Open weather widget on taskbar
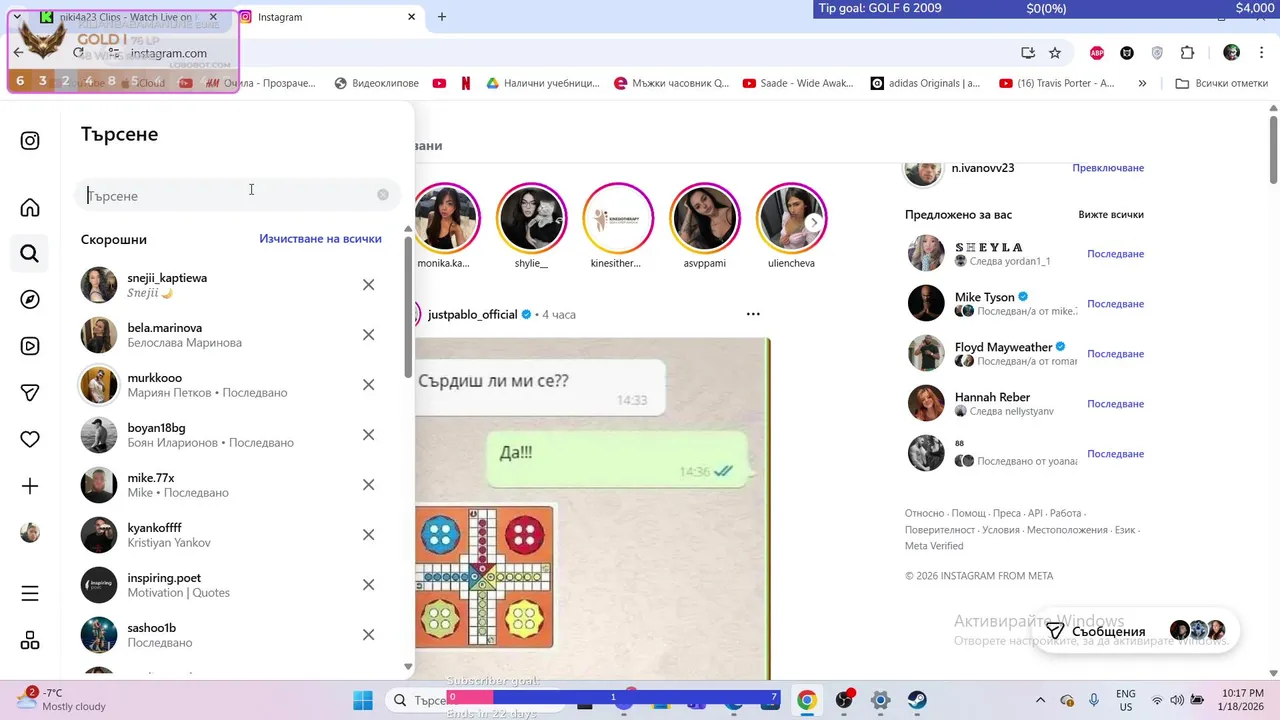 [x=62, y=700]
